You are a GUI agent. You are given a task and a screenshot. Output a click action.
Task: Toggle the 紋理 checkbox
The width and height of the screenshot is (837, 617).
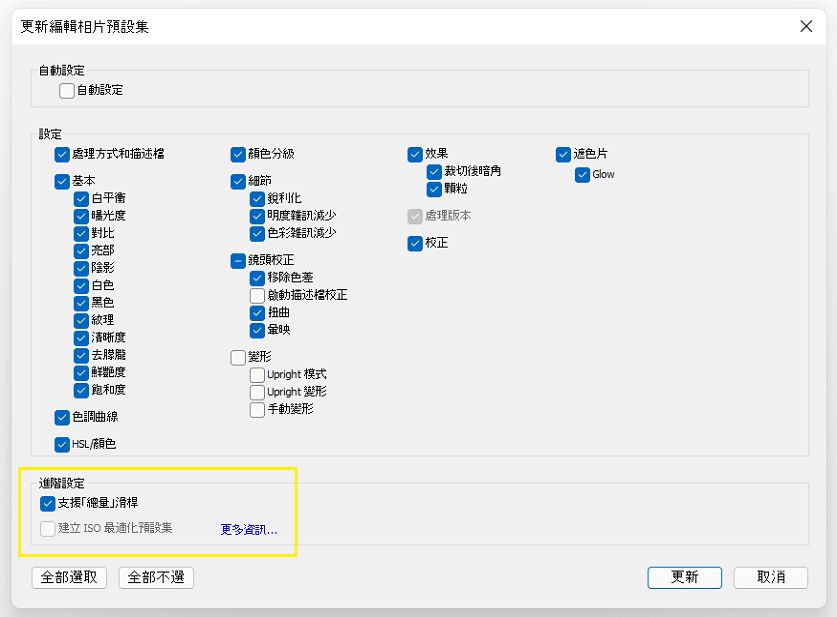[81, 320]
